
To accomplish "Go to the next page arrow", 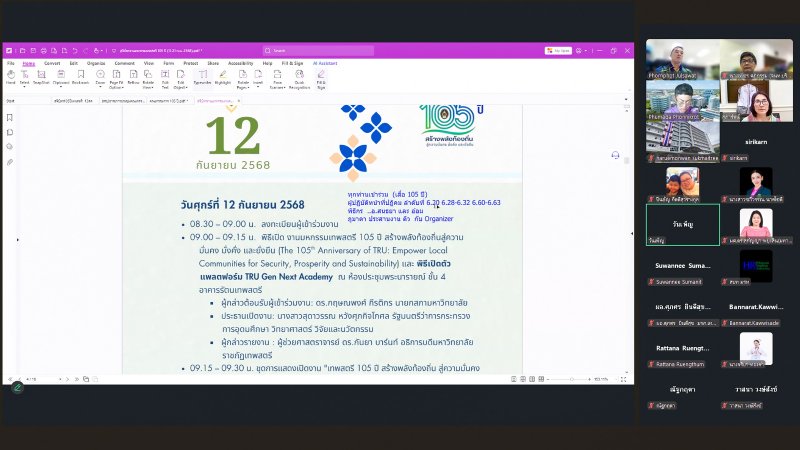I will (67, 379).
